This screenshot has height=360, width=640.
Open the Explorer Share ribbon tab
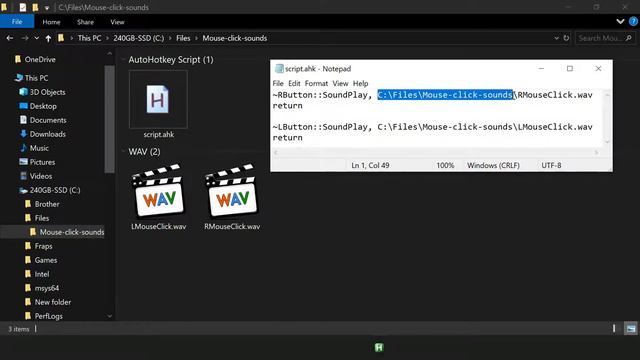[x=85, y=22]
